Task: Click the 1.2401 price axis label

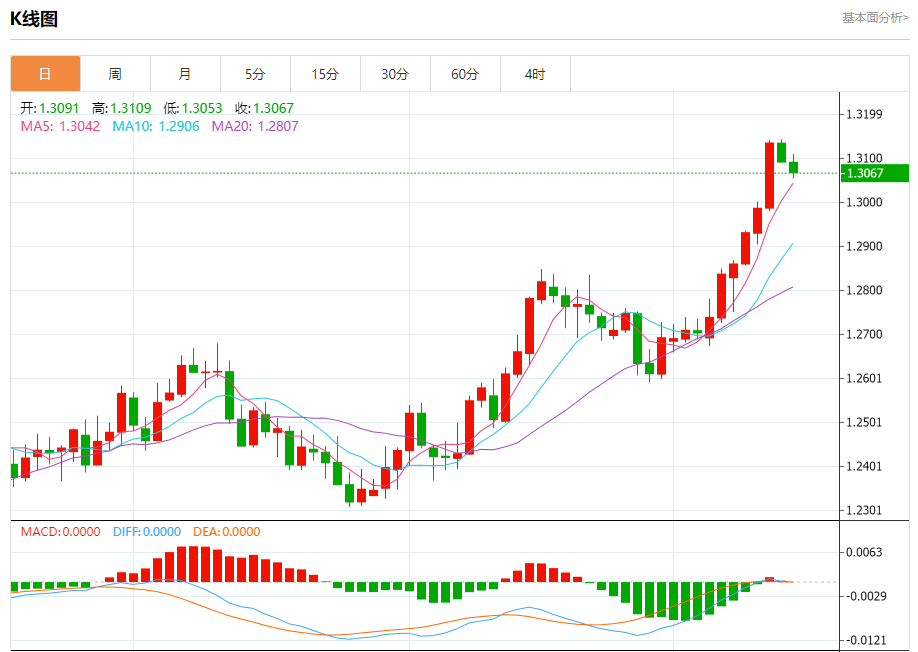Action: [x=865, y=466]
